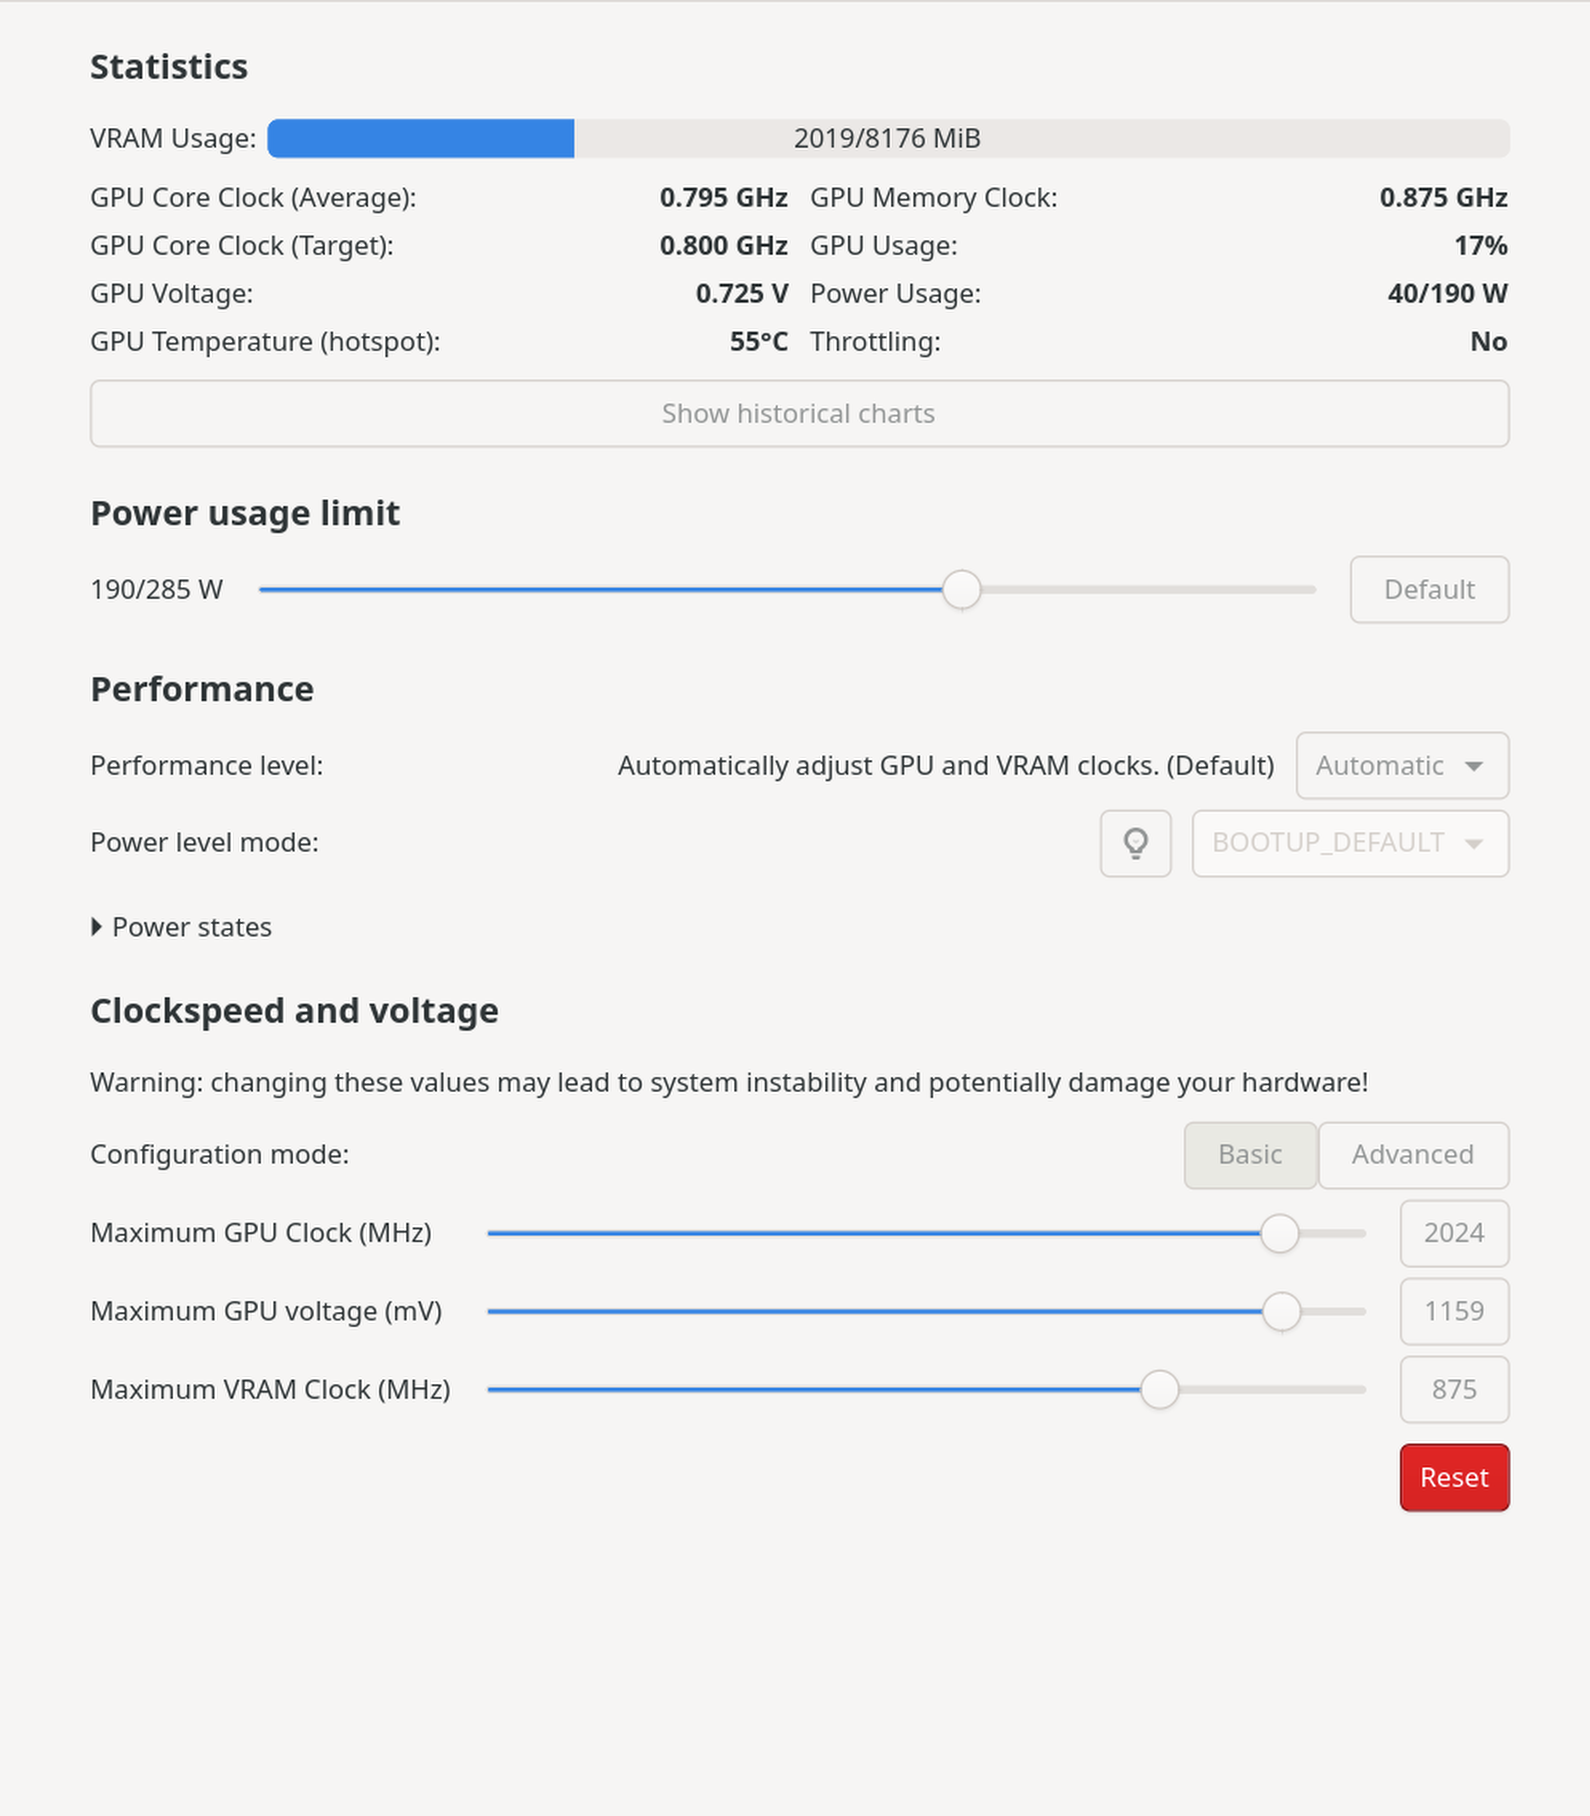
Task: Switch configuration mode to Basic
Action: [1250, 1155]
